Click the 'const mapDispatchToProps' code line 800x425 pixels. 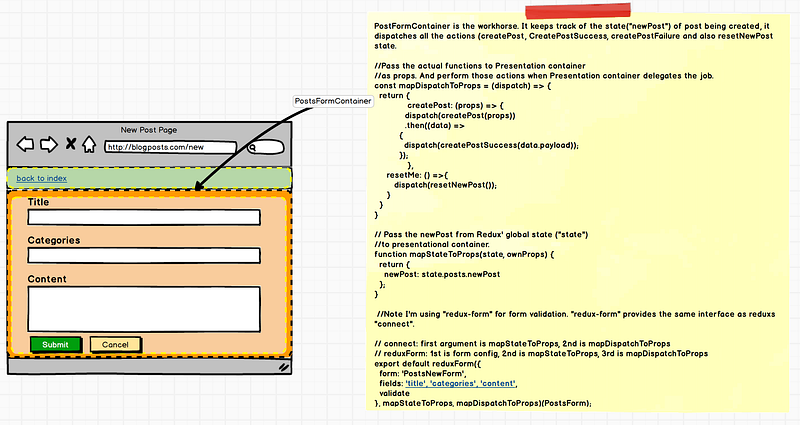point(463,86)
